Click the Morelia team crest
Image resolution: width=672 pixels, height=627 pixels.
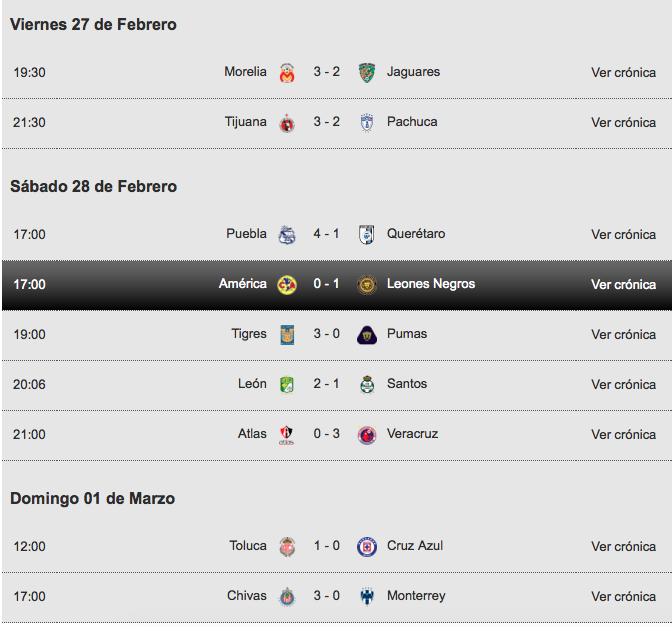click(x=287, y=72)
